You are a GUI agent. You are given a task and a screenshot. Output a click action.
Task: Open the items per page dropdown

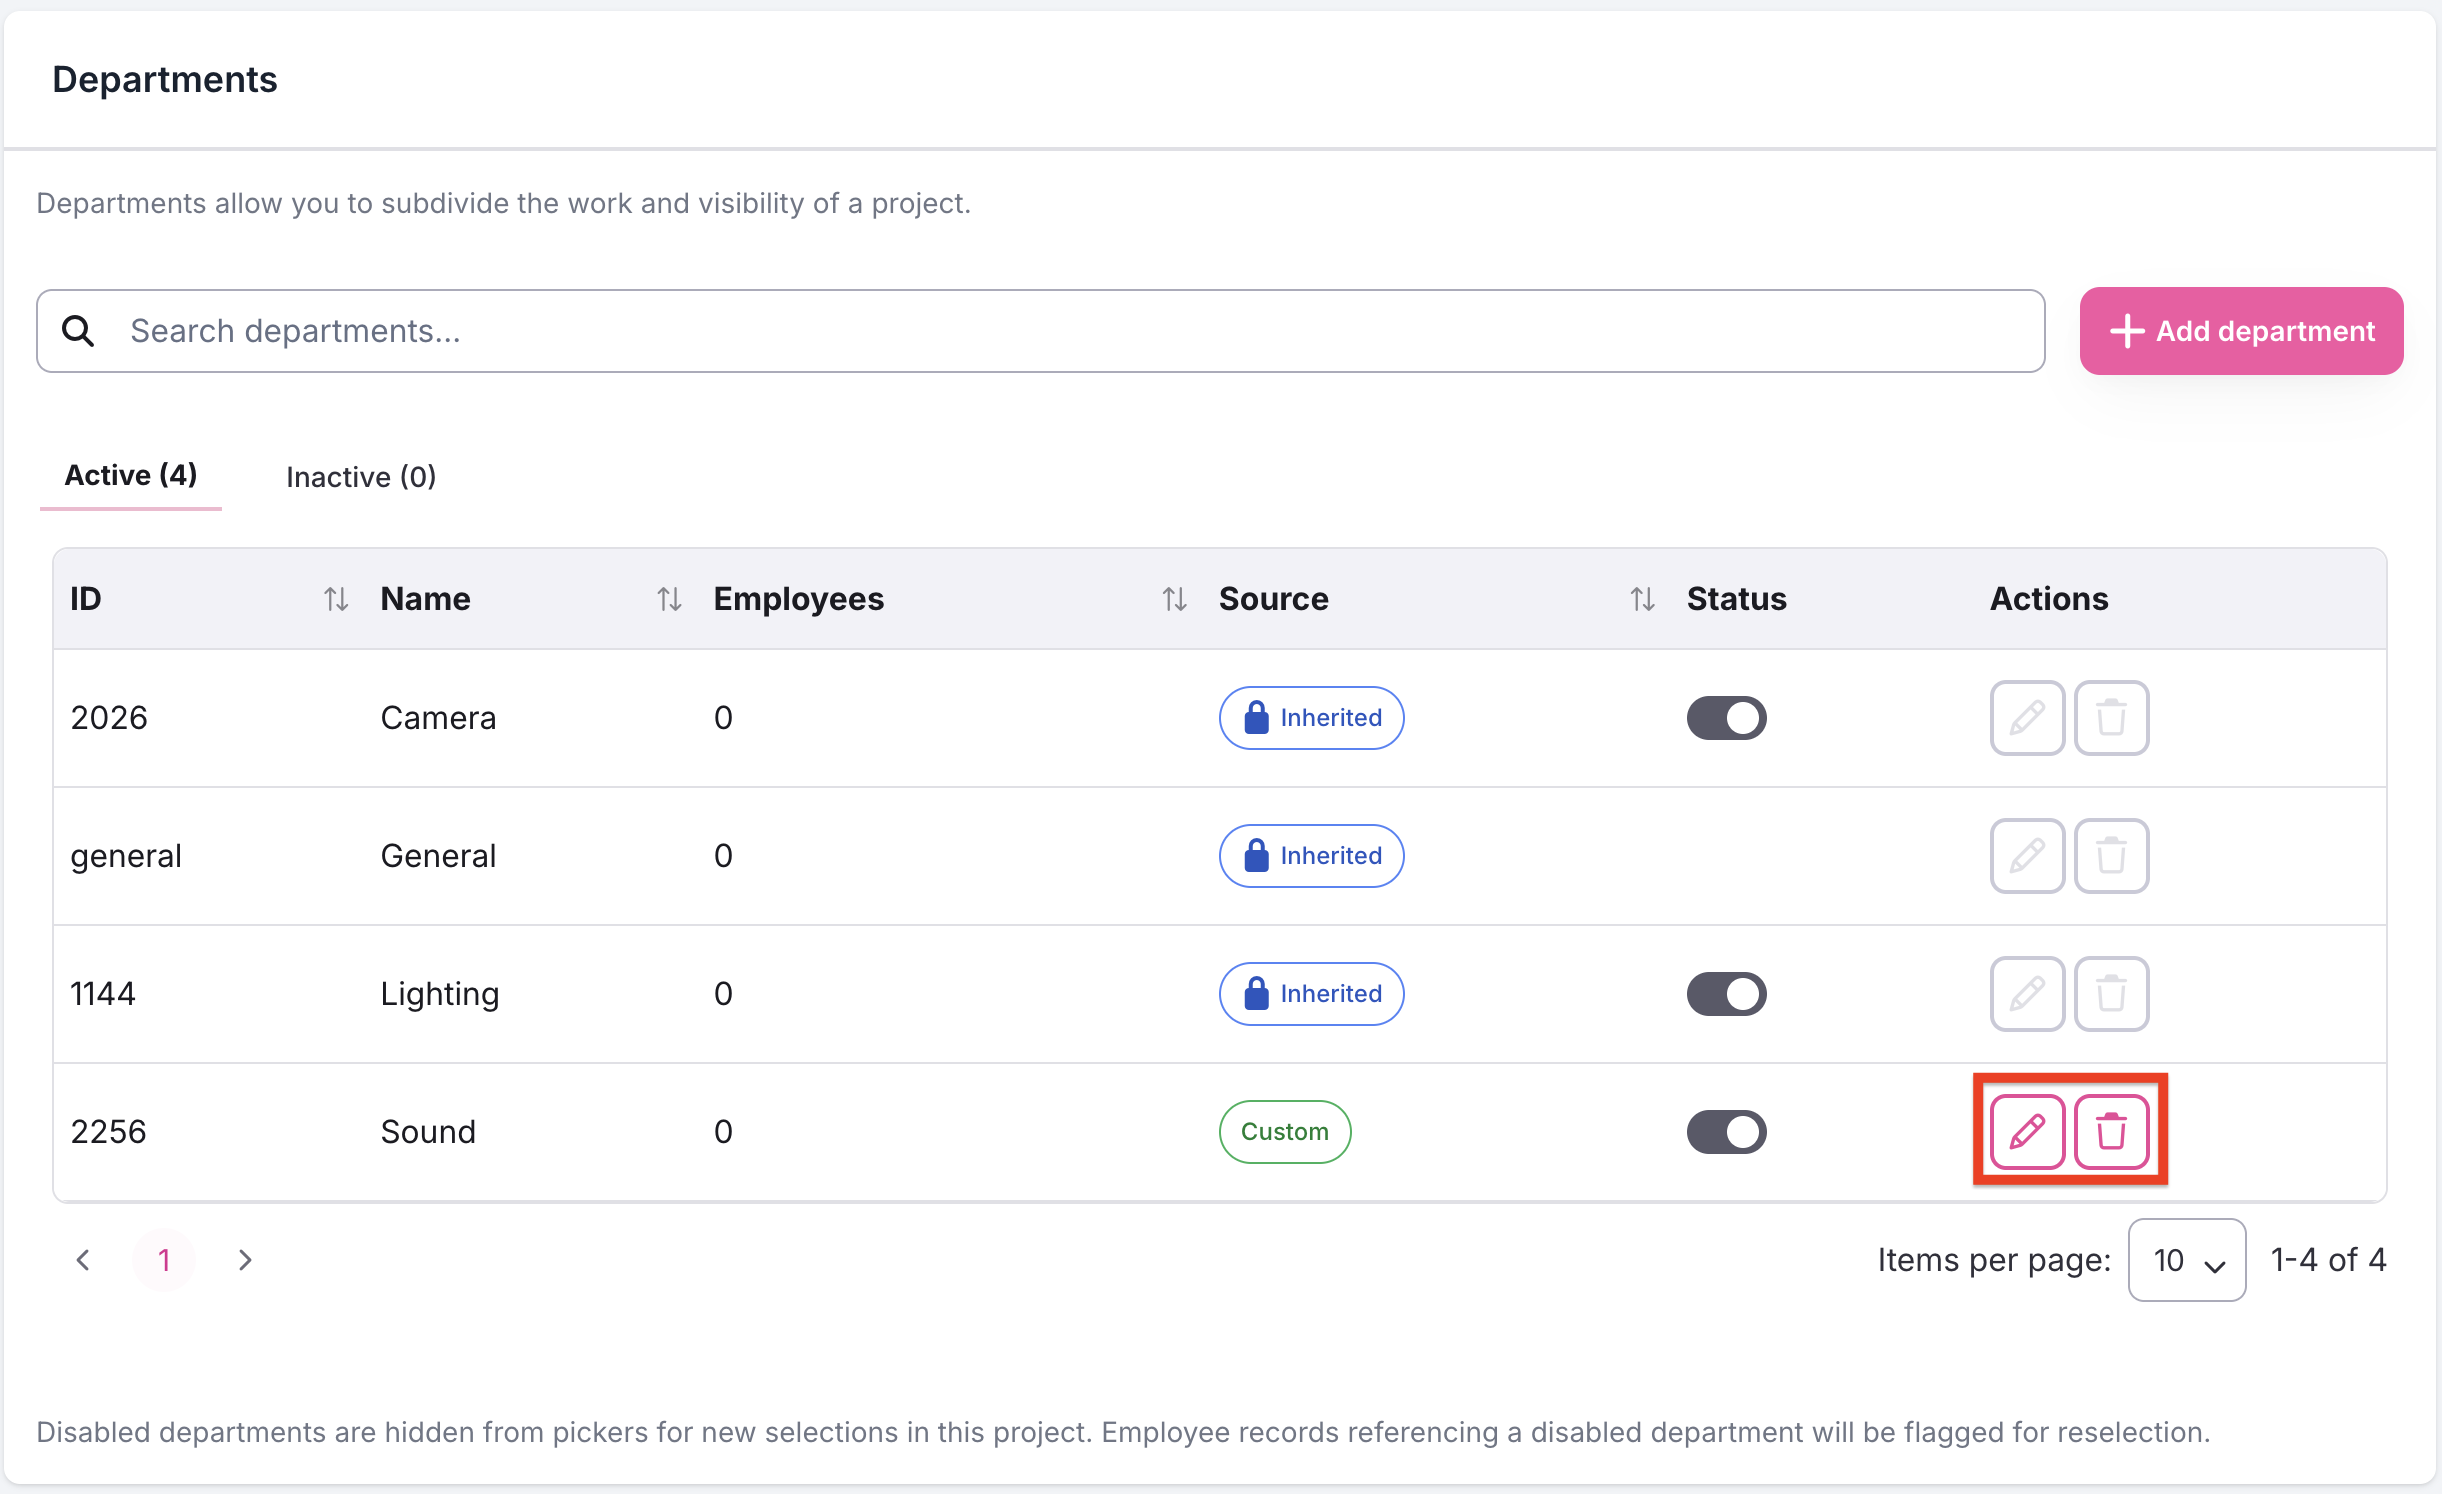coord(2187,1259)
